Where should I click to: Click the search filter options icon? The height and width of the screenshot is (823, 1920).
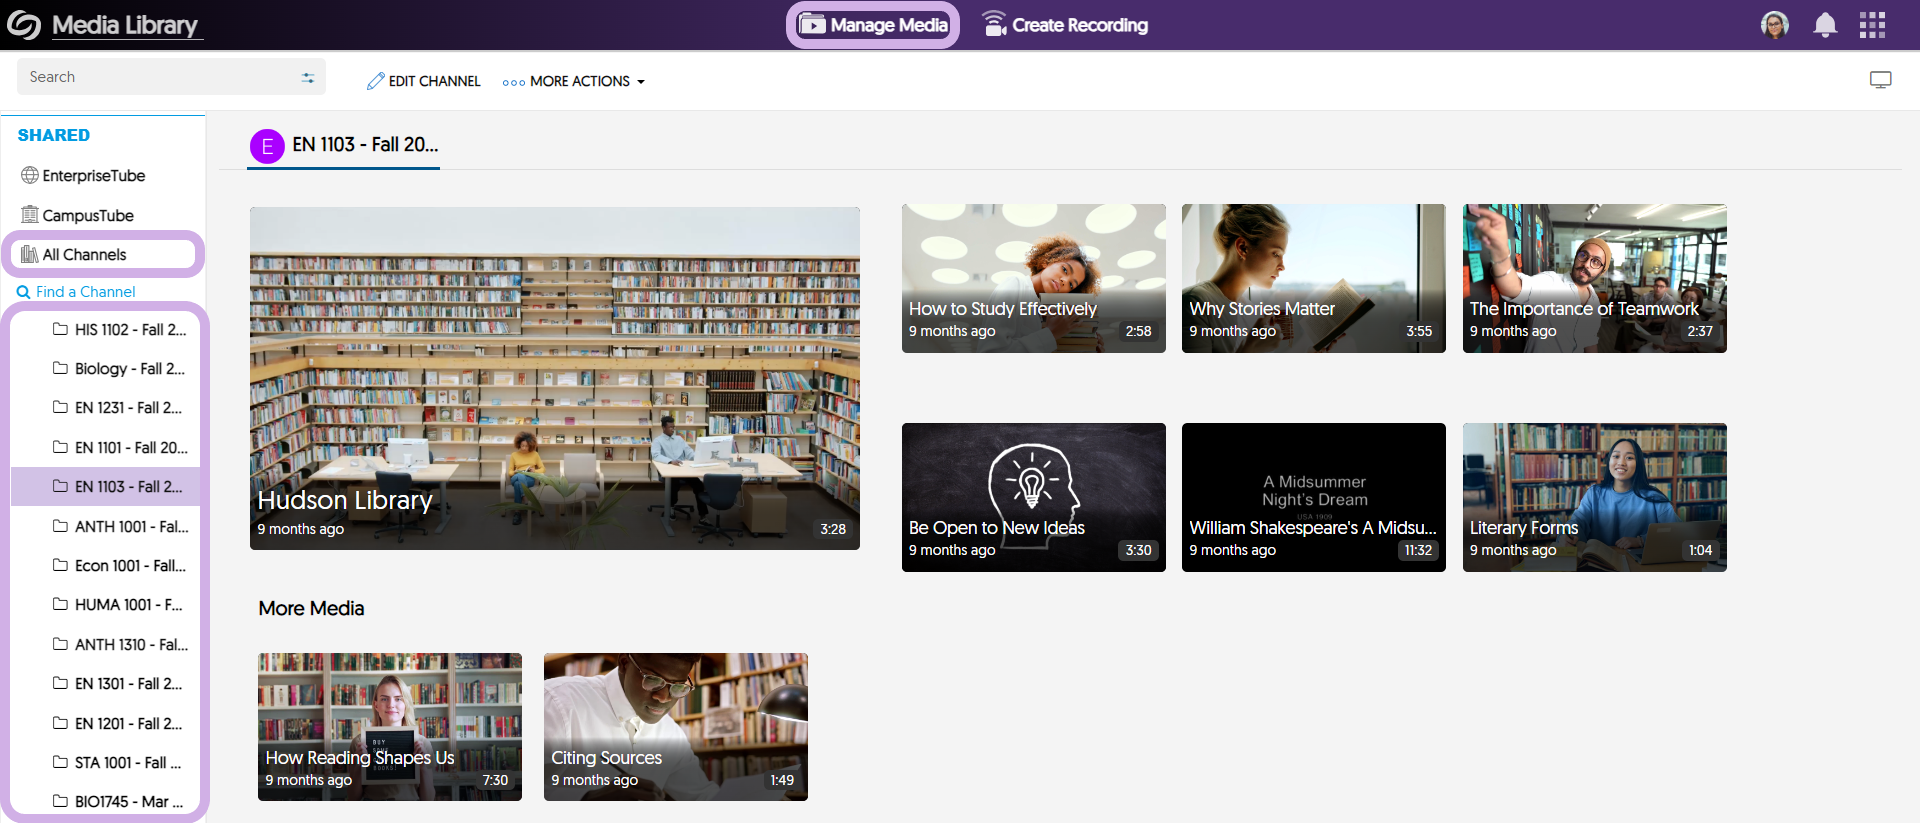point(308,78)
